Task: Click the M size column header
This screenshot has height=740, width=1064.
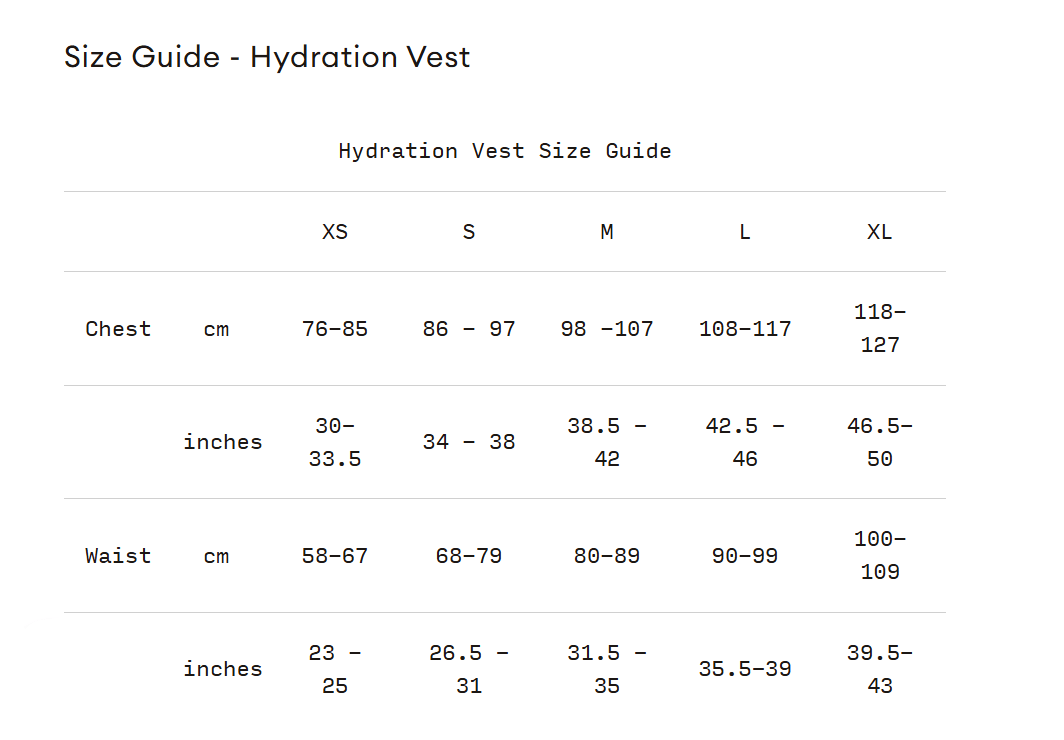Action: tap(607, 232)
